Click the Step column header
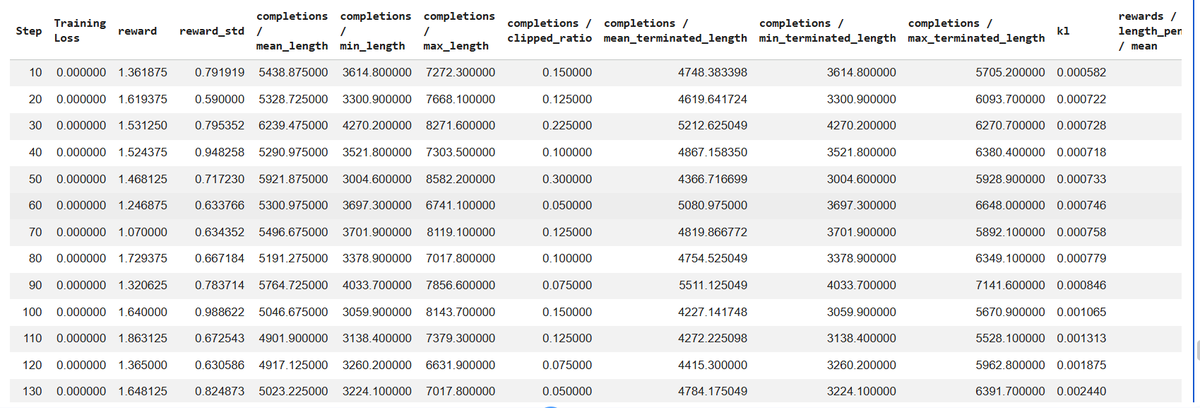 29,31
